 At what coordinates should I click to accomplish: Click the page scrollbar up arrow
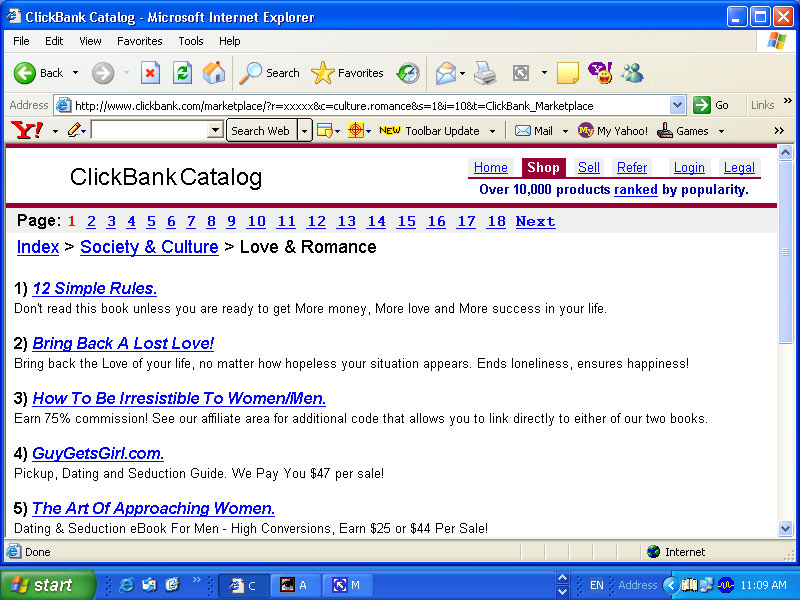(785, 153)
